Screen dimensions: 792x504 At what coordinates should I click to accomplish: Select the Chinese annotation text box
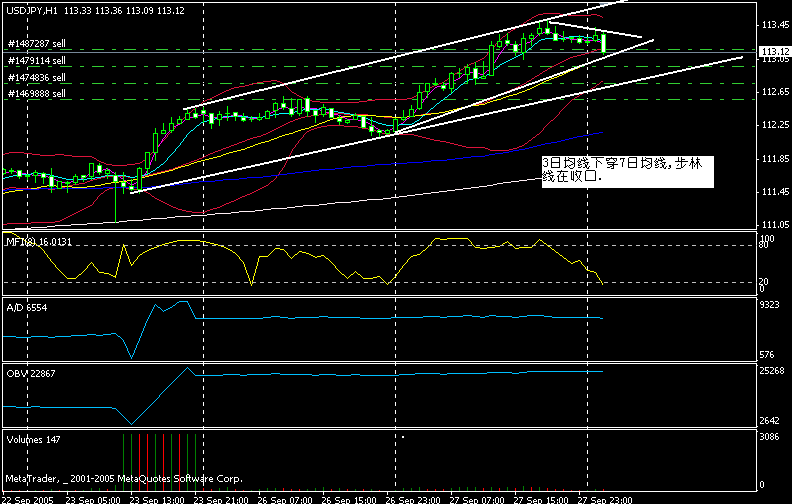tap(627, 172)
